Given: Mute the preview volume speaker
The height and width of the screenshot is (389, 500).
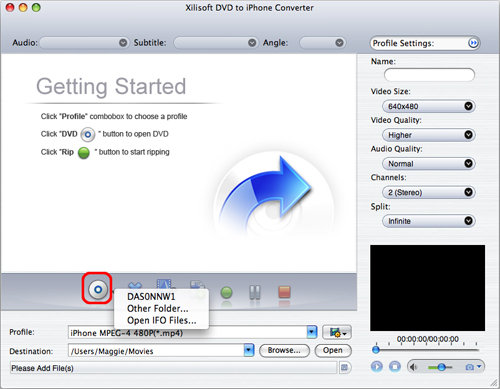Looking at the screenshot, I should (x=414, y=367).
